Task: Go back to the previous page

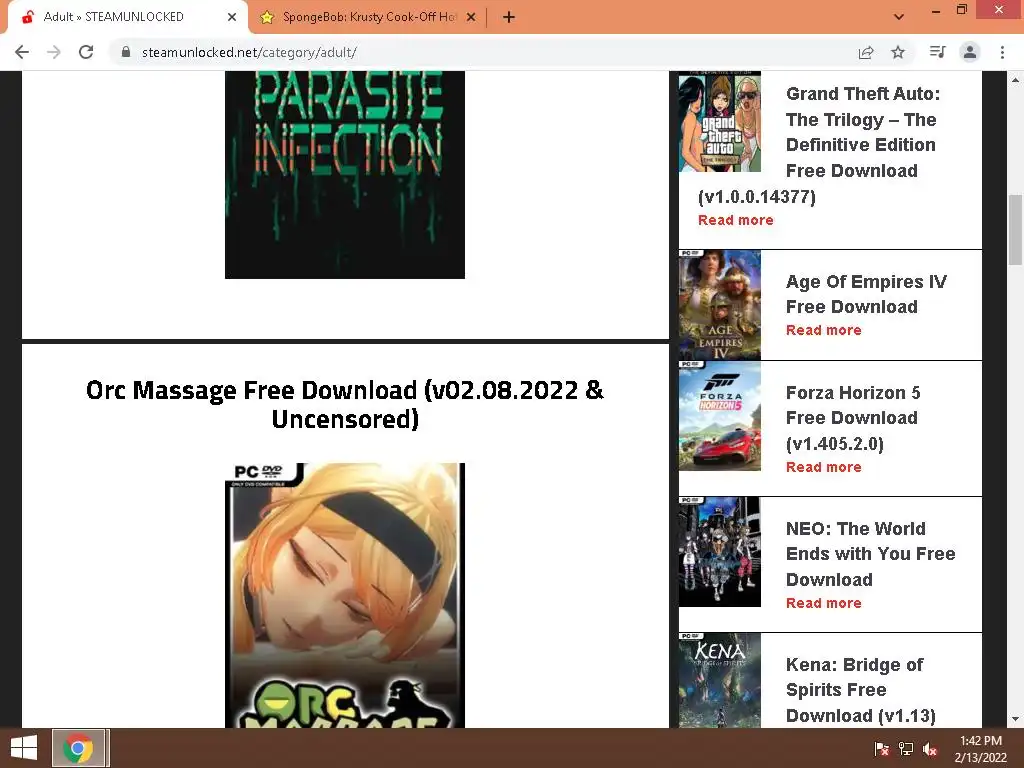Action: (22, 52)
